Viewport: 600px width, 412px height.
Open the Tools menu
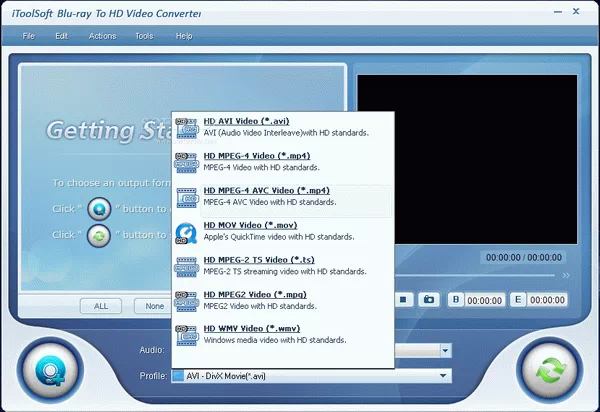point(144,36)
